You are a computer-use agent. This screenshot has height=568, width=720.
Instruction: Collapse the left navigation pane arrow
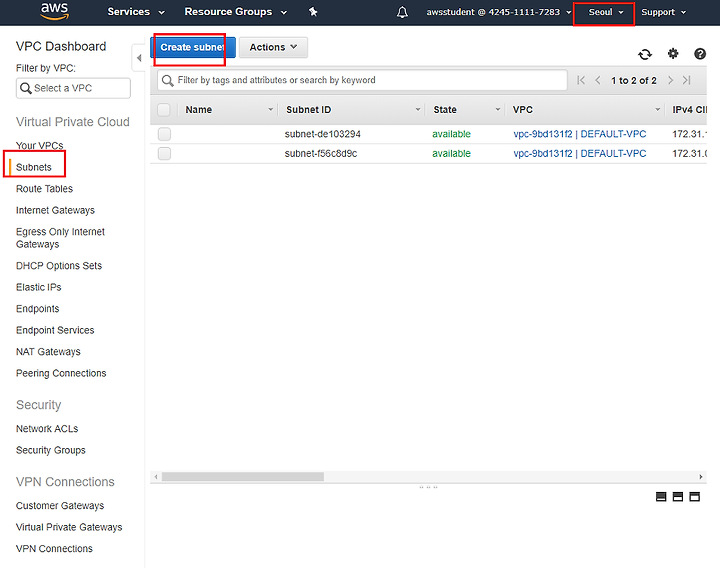(x=139, y=58)
